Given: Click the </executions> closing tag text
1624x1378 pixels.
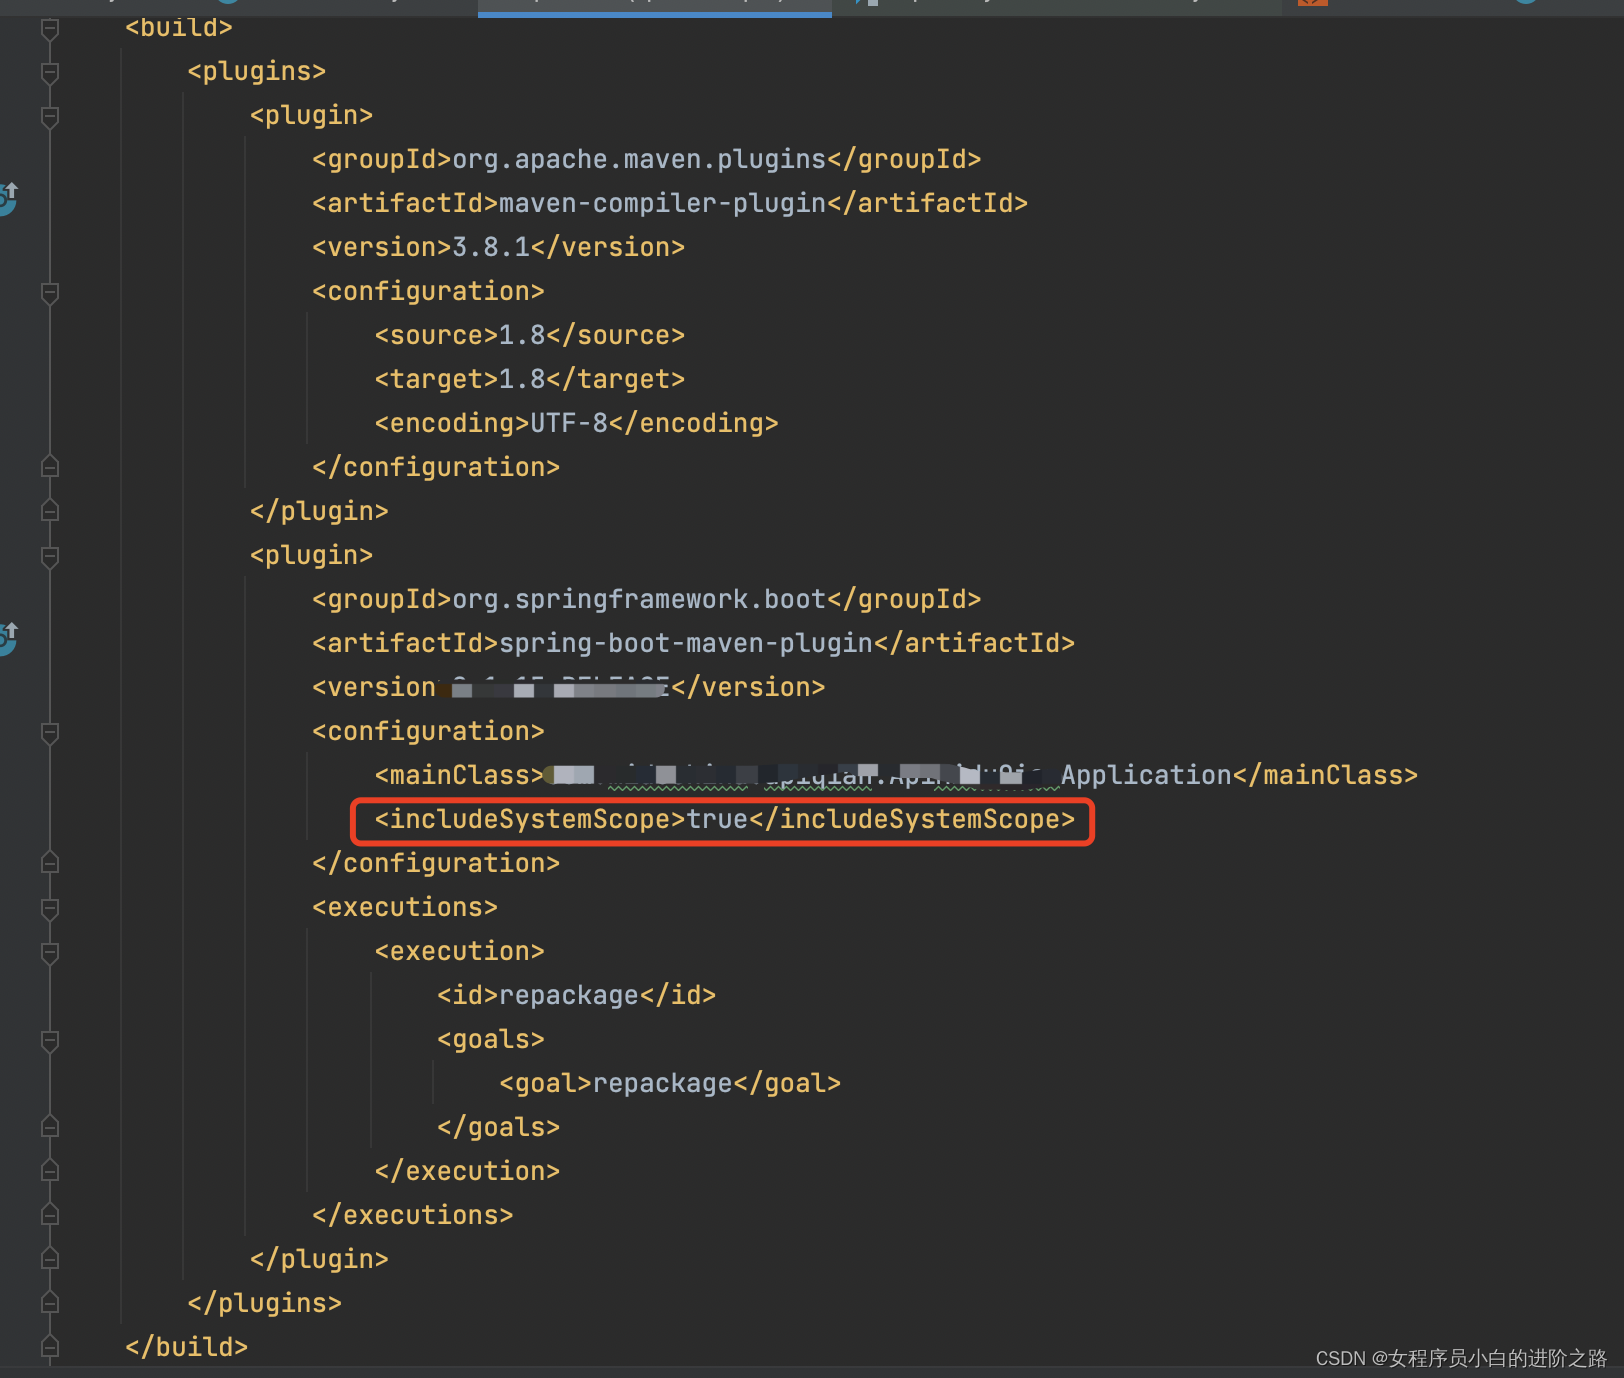Looking at the screenshot, I should click(x=412, y=1216).
